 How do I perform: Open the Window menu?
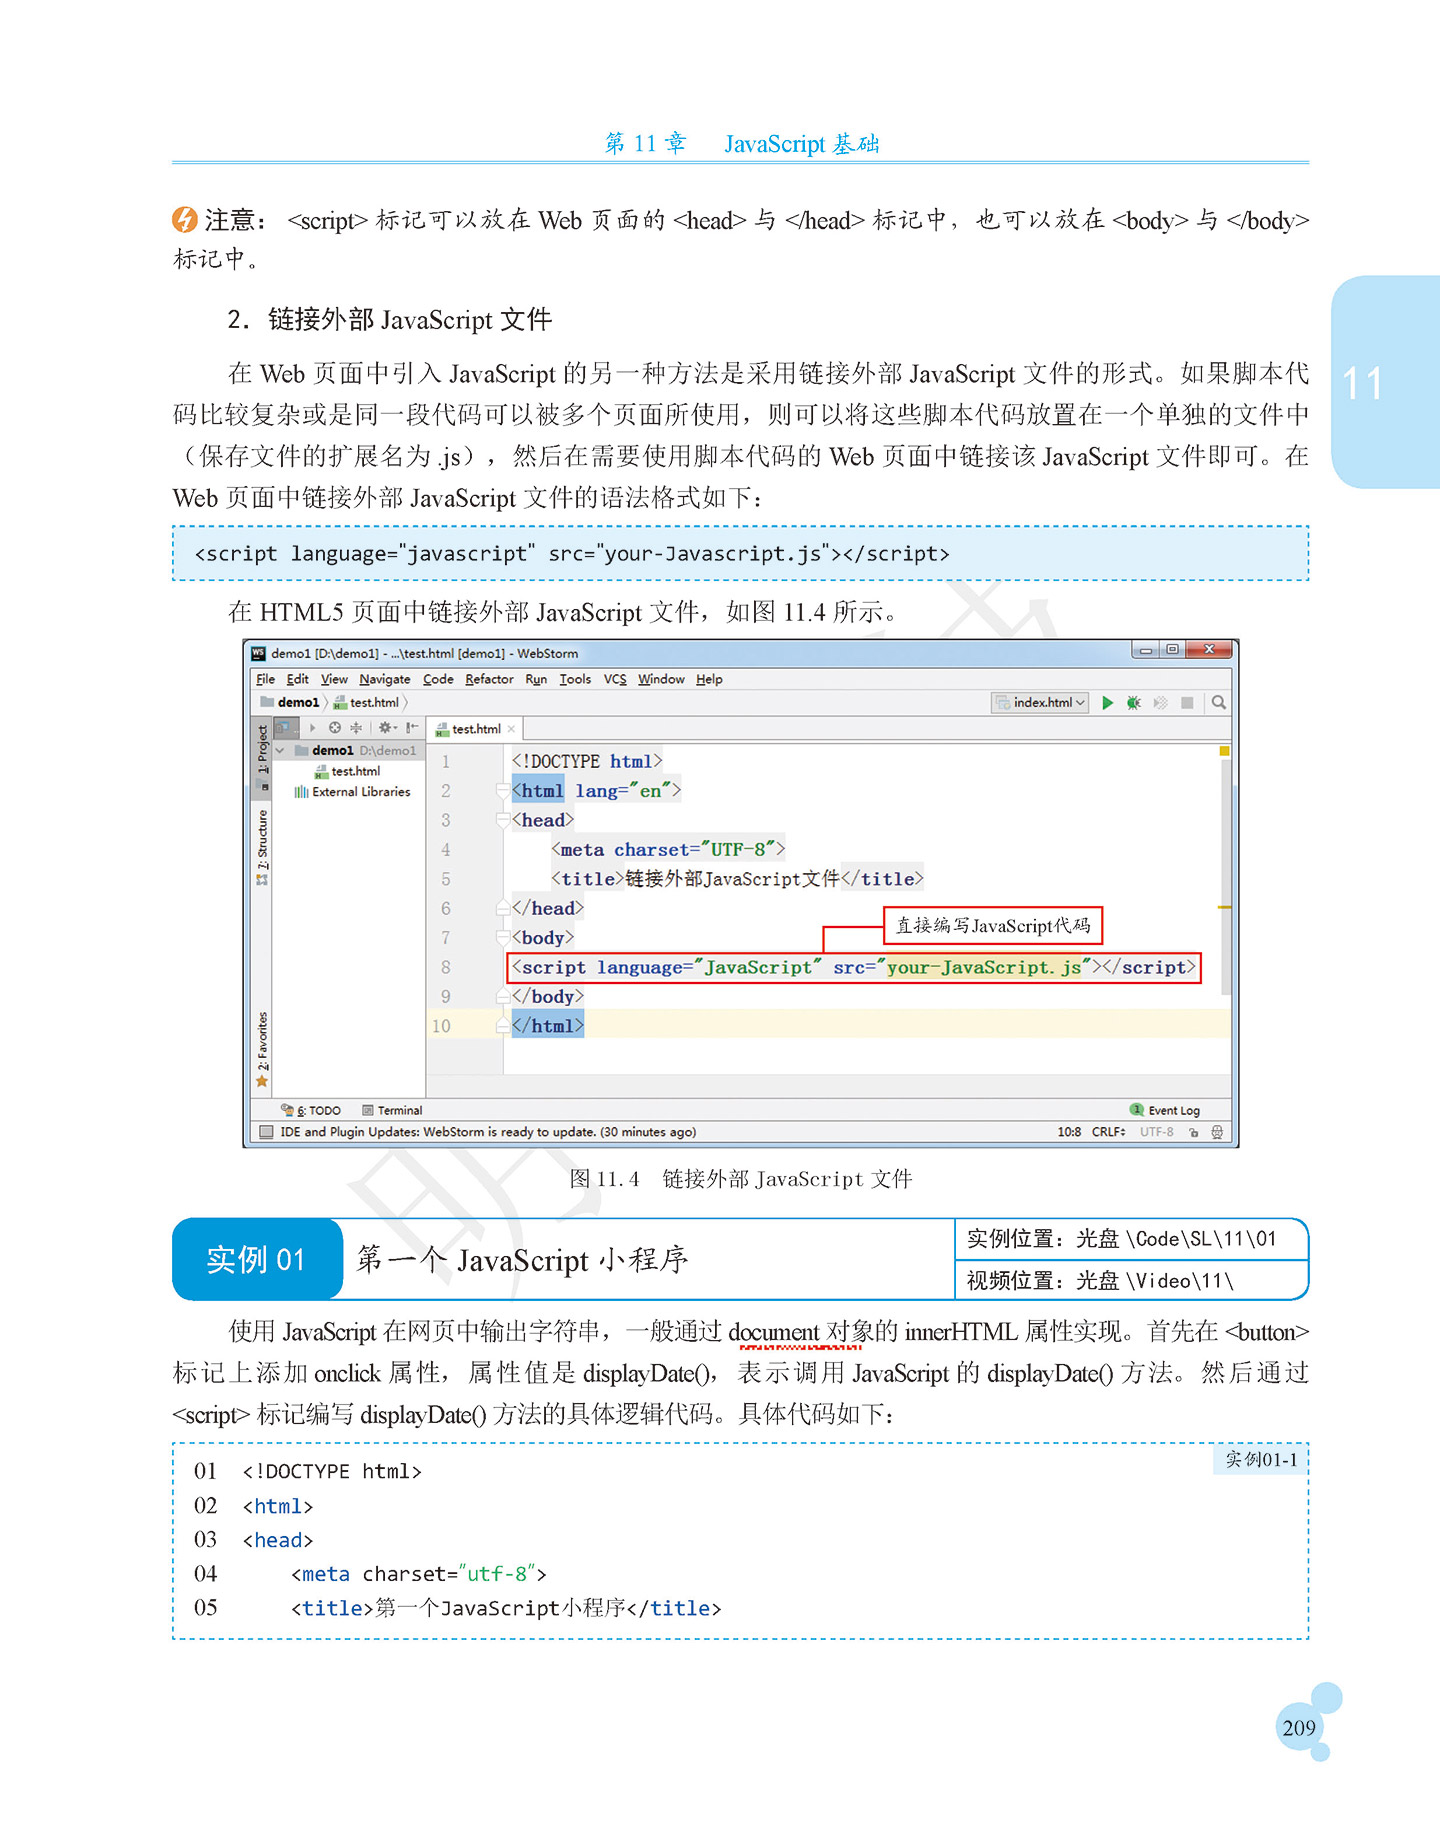pyautogui.click(x=661, y=679)
